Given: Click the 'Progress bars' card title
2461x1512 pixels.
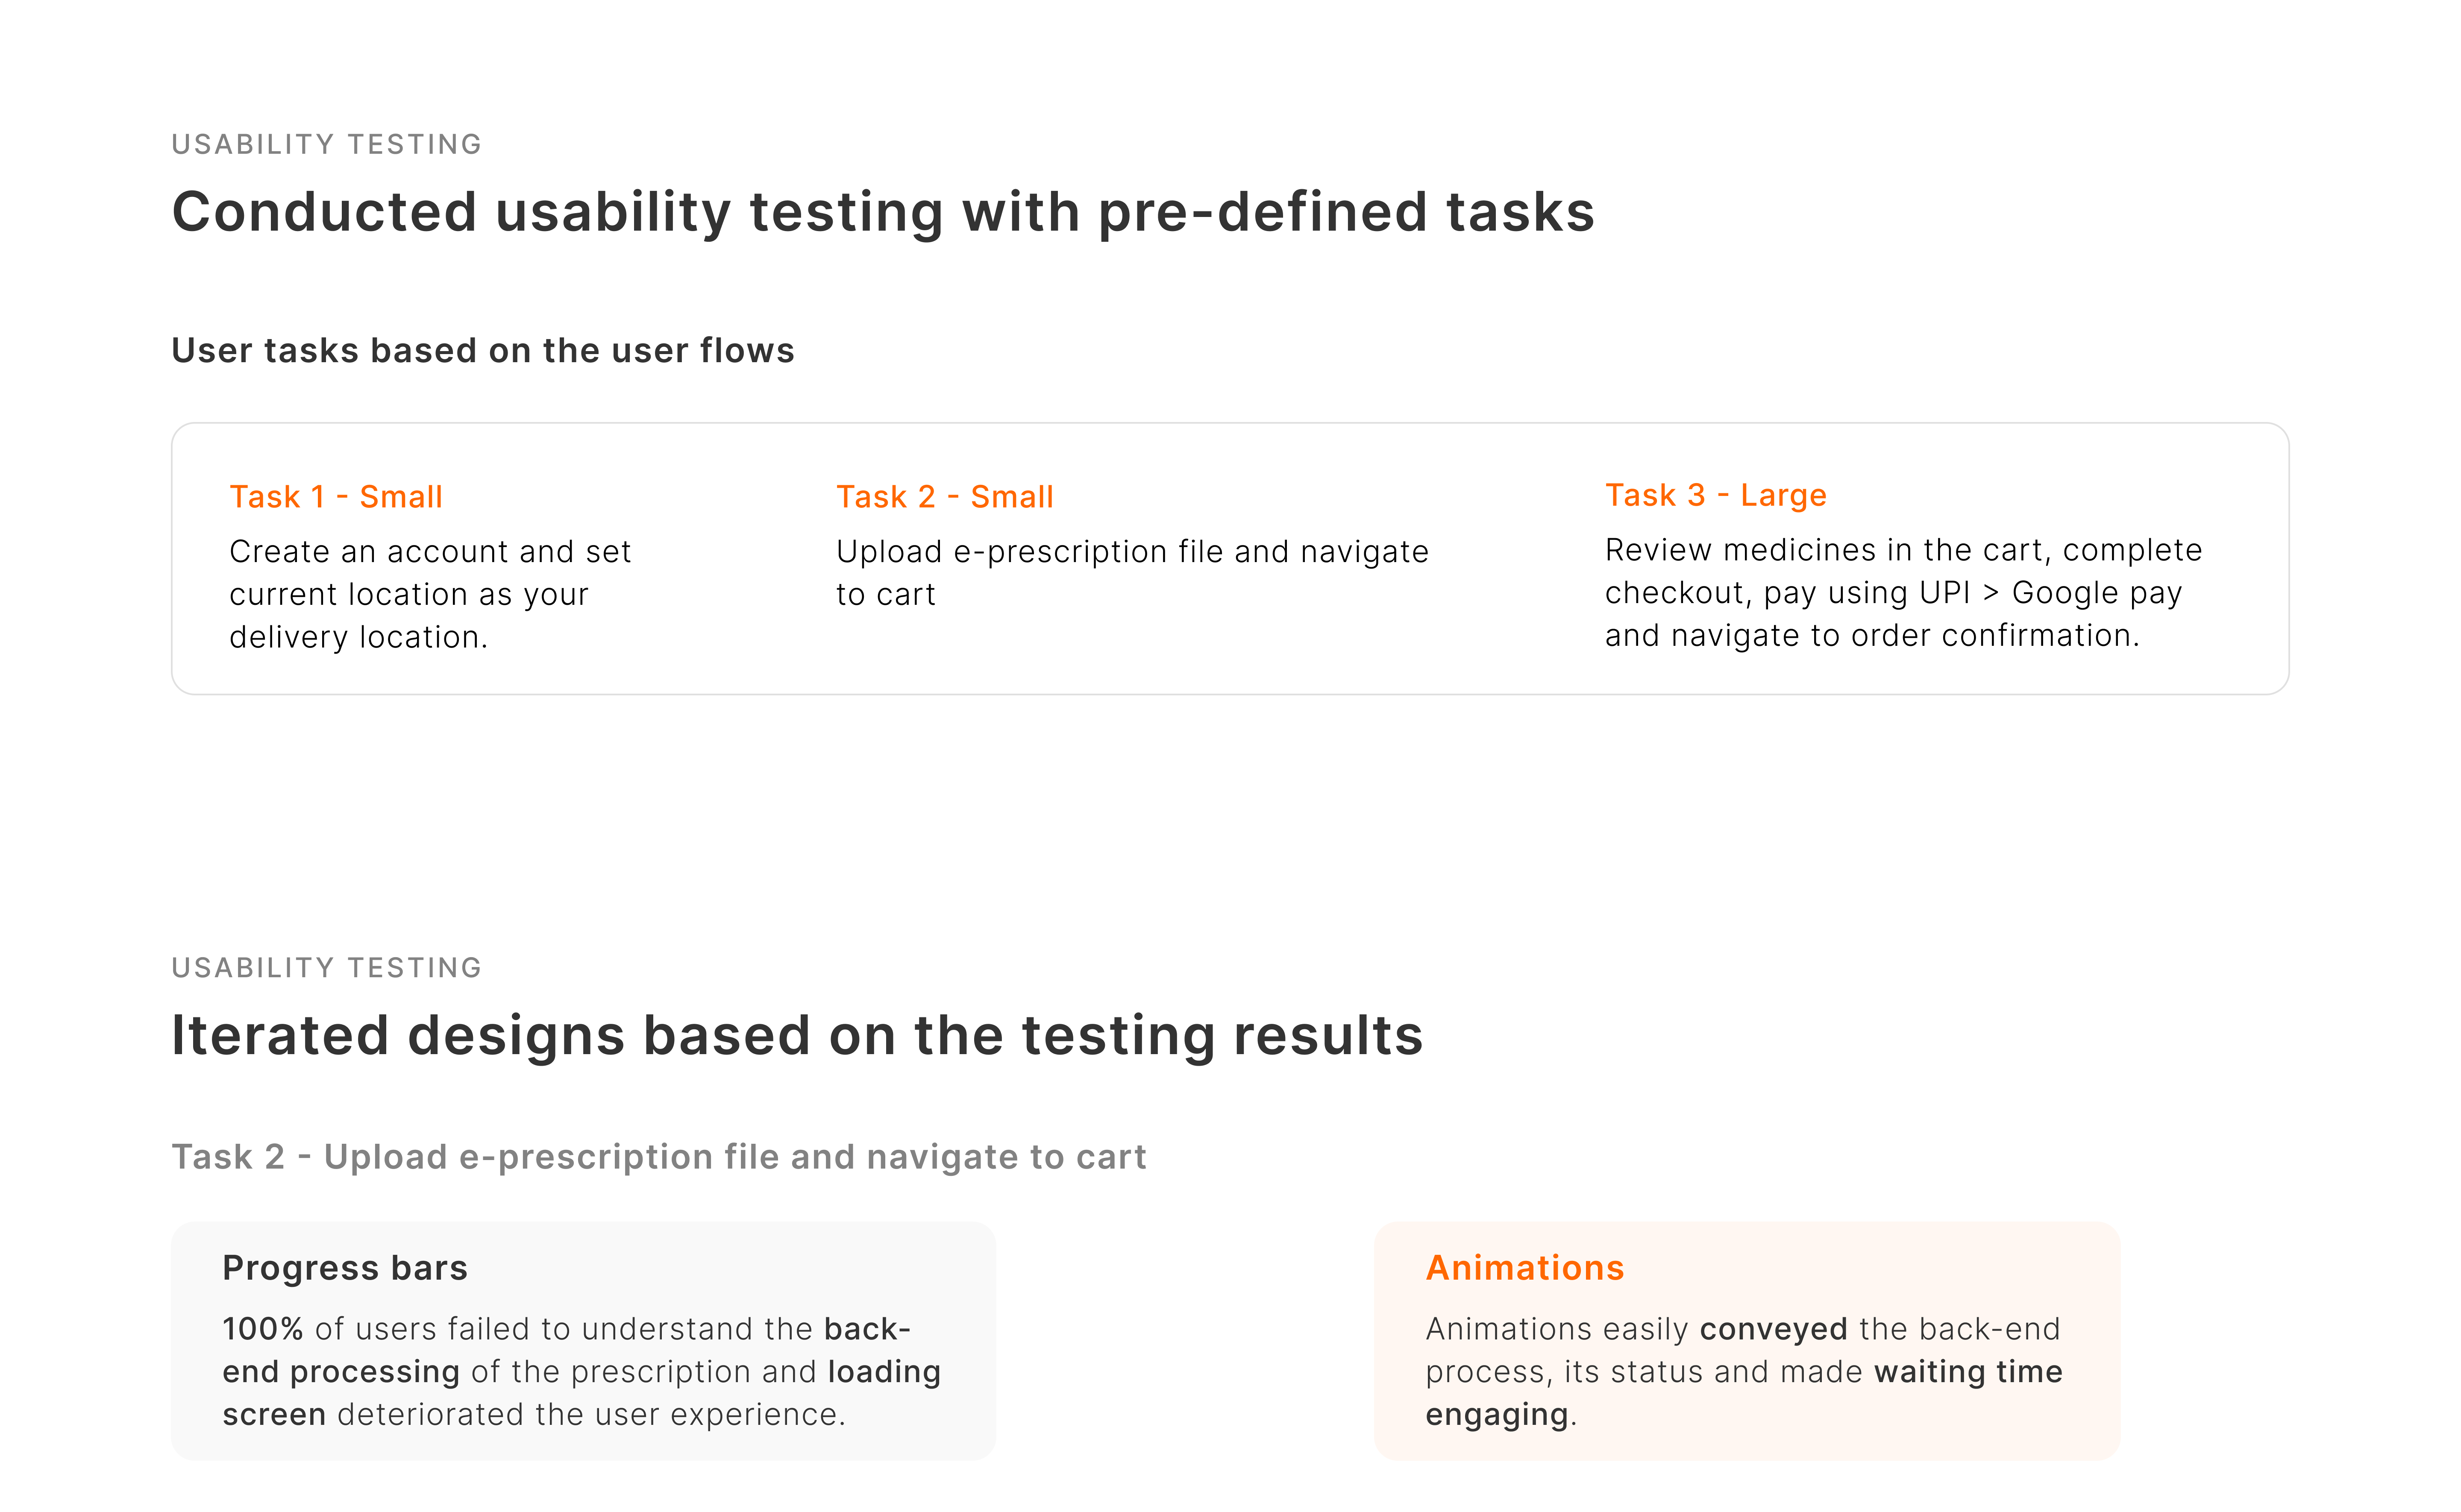Looking at the screenshot, I should point(345,1268).
